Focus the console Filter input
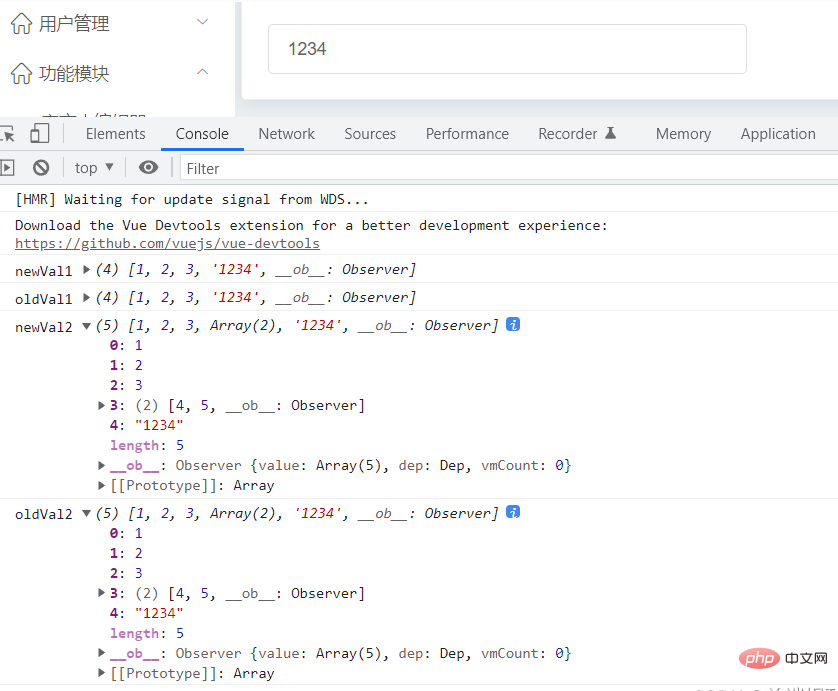The image size is (838, 691). [509, 168]
